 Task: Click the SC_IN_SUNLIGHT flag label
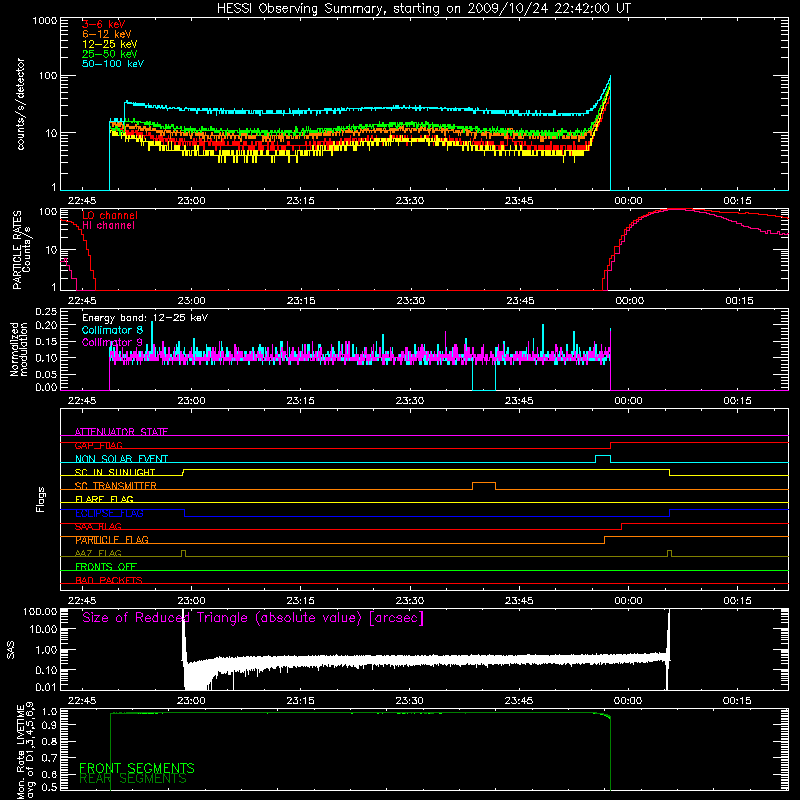[x=115, y=472]
